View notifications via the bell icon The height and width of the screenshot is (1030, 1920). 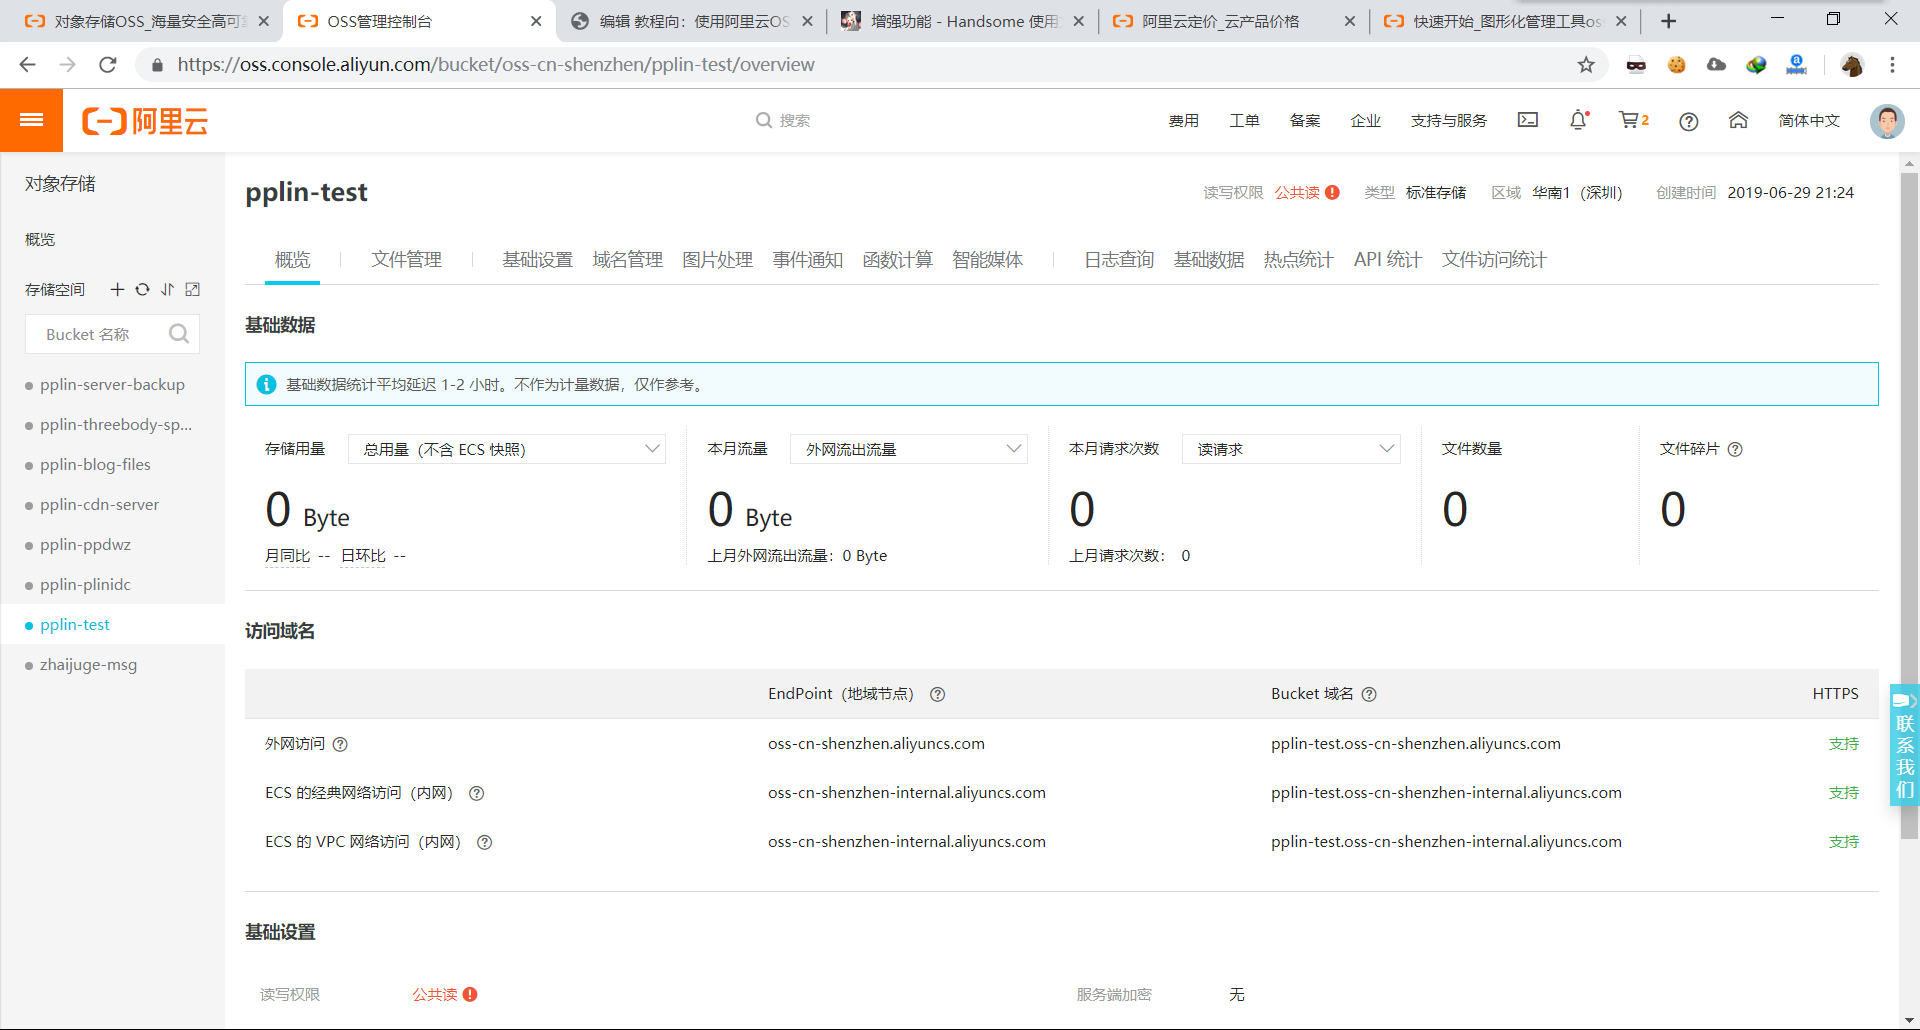[1577, 120]
